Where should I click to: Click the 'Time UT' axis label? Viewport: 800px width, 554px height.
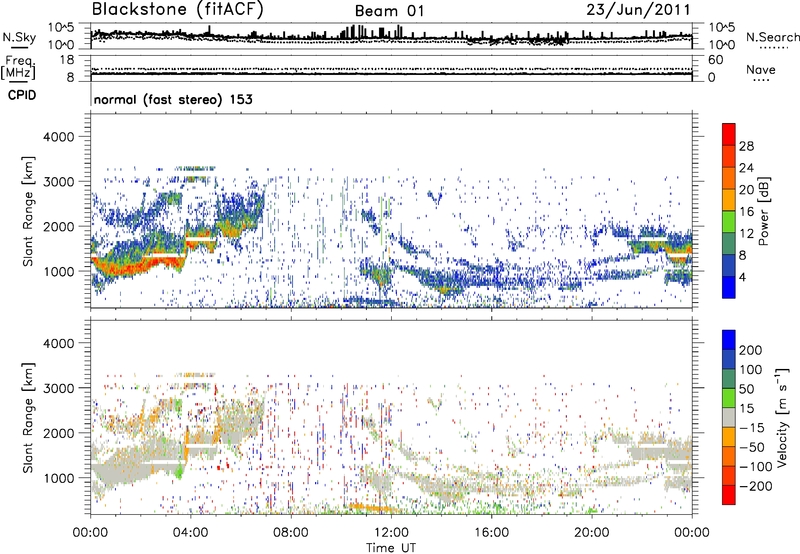pos(391,548)
